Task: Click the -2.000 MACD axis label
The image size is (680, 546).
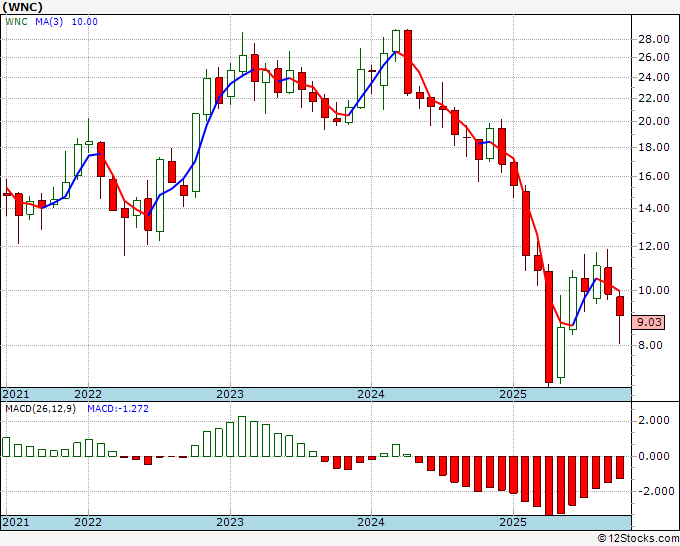Action: click(x=653, y=492)
